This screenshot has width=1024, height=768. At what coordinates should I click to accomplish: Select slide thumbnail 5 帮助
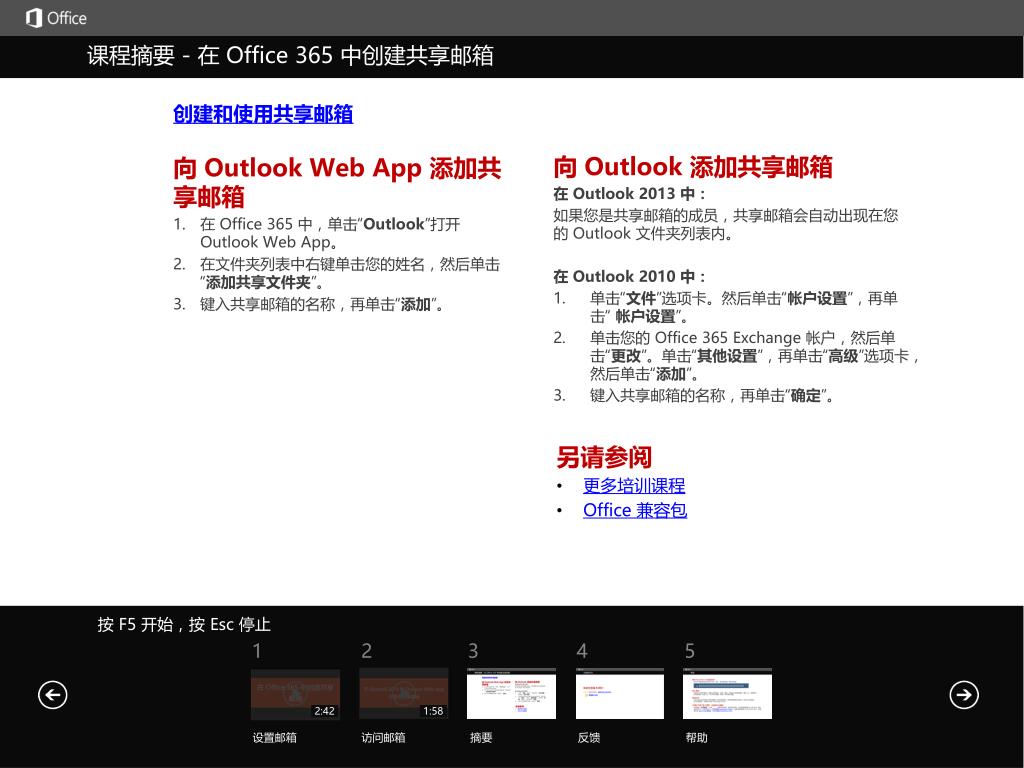coord(728,694)
